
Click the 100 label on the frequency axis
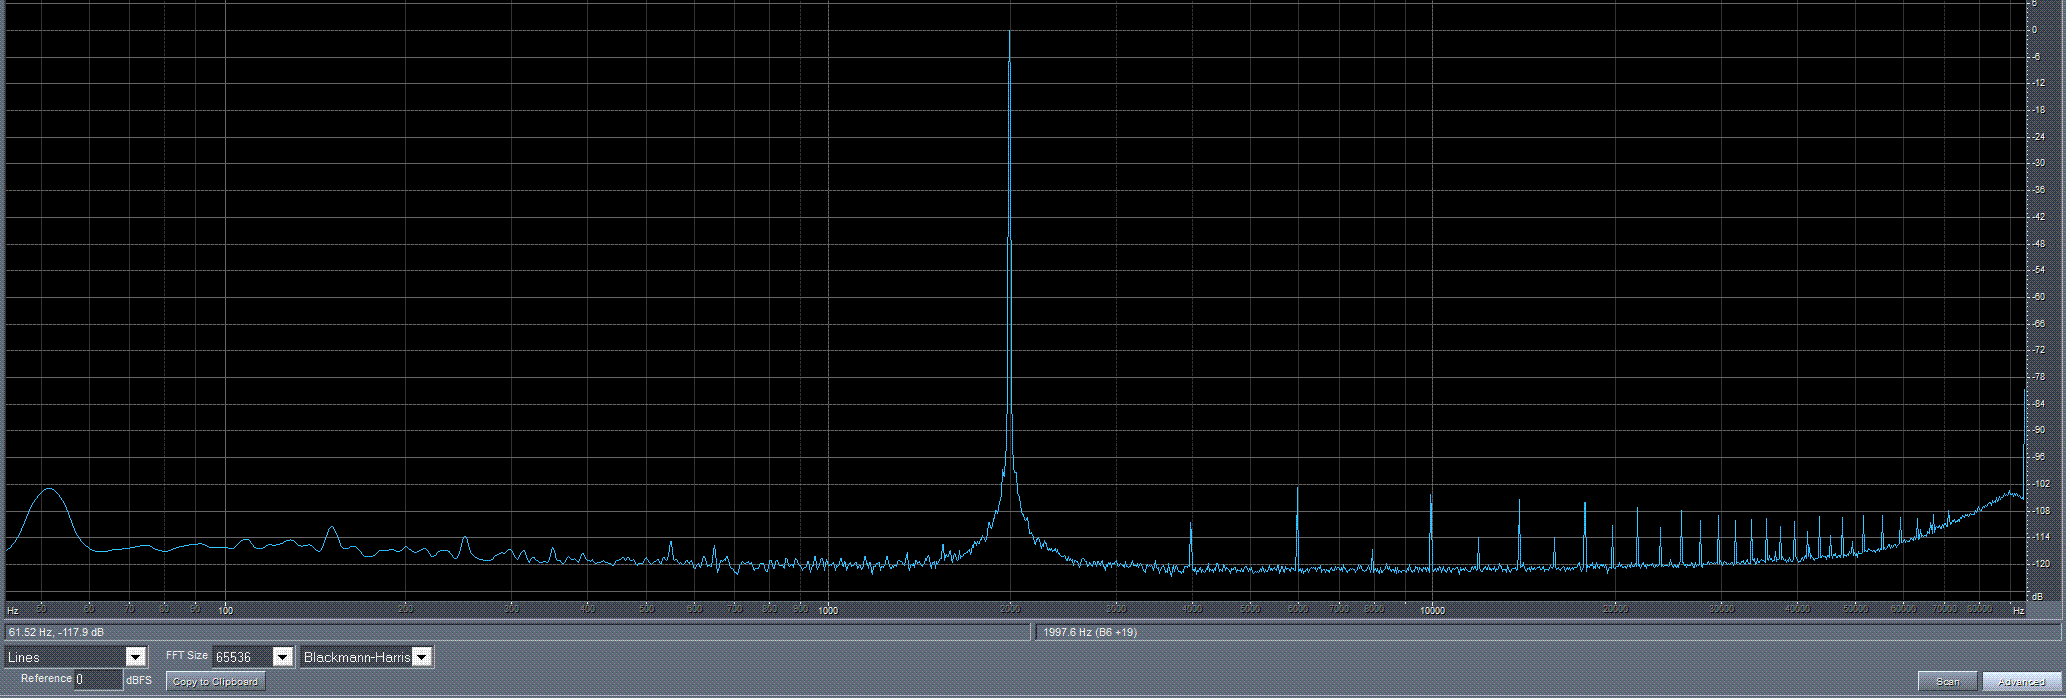pos(225,610)
